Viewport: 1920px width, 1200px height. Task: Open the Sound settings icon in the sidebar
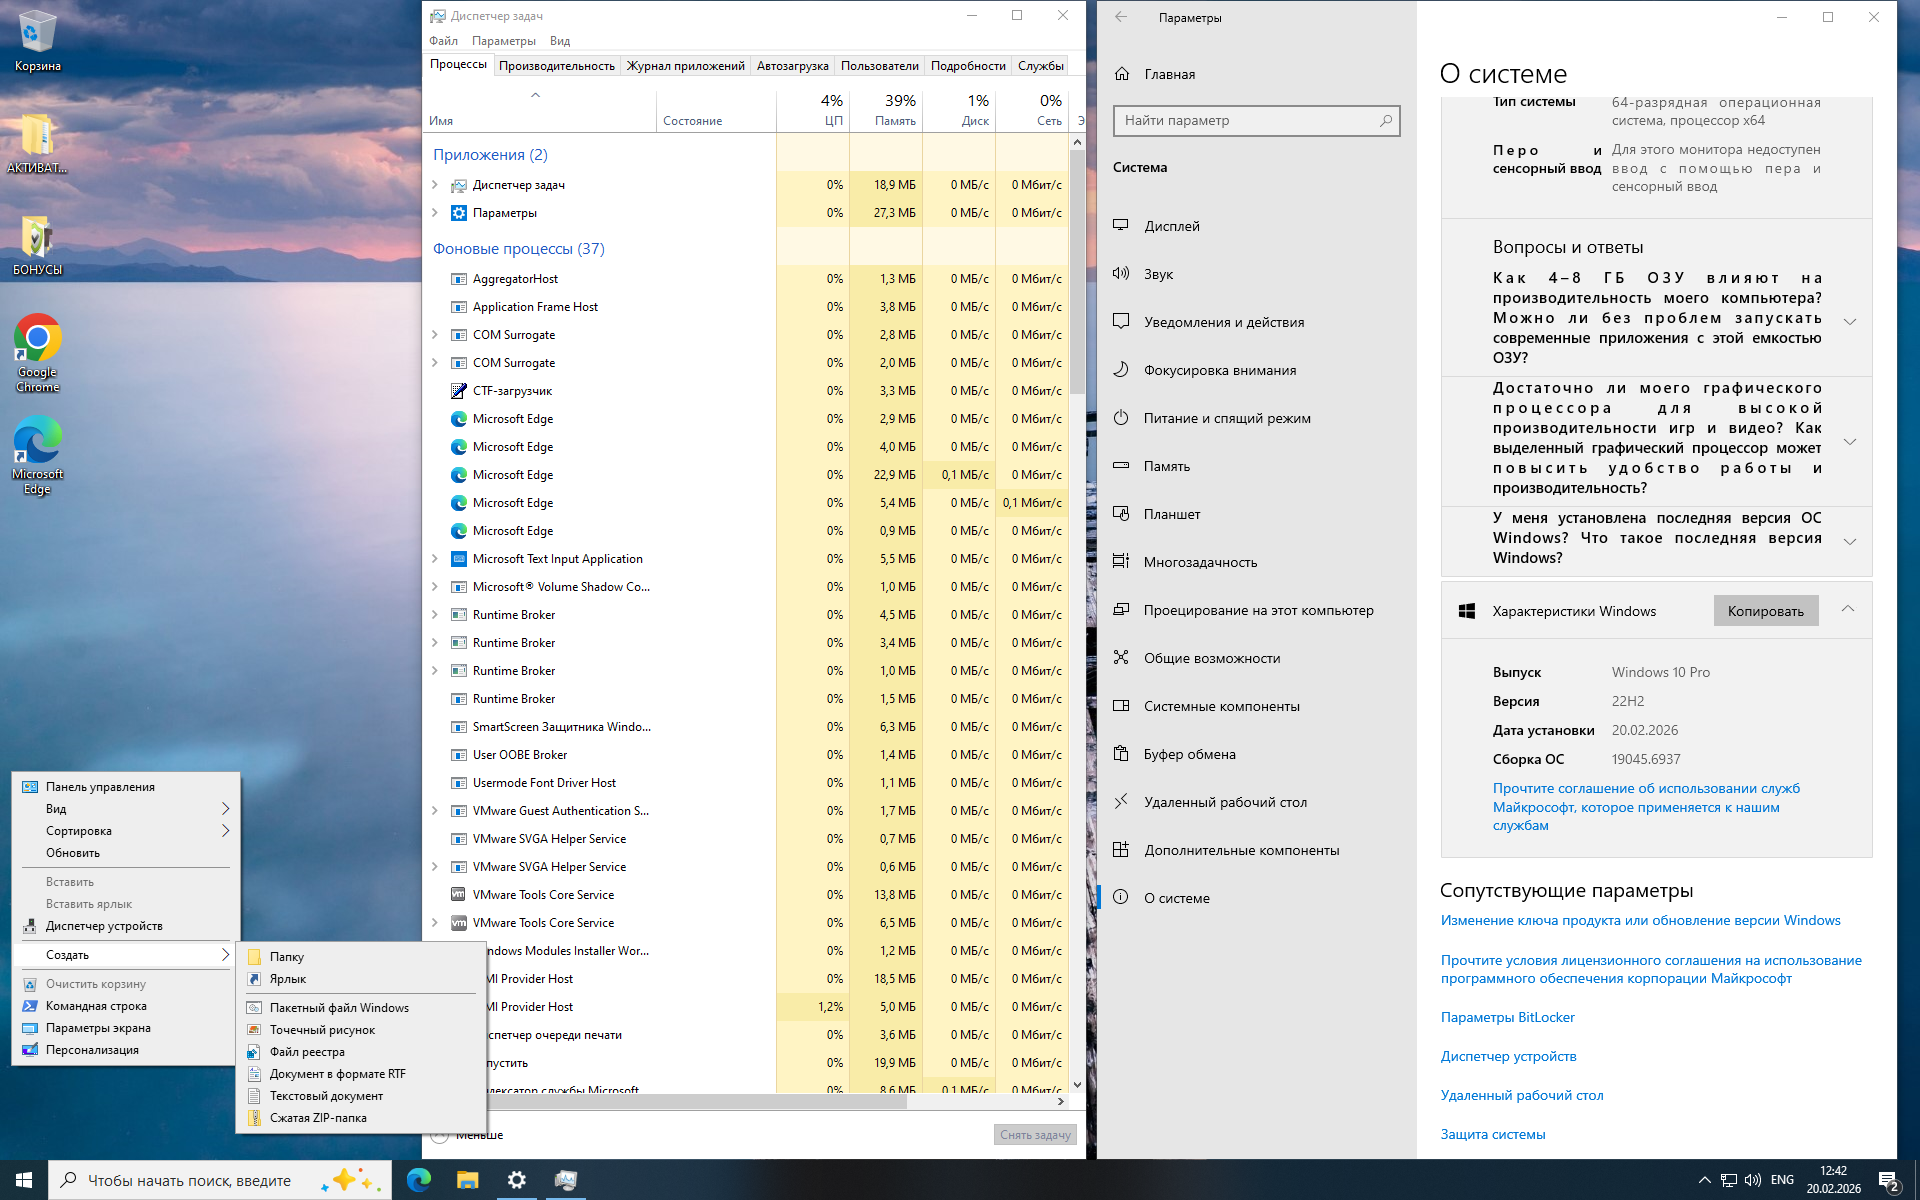(x=1121, y=274)
